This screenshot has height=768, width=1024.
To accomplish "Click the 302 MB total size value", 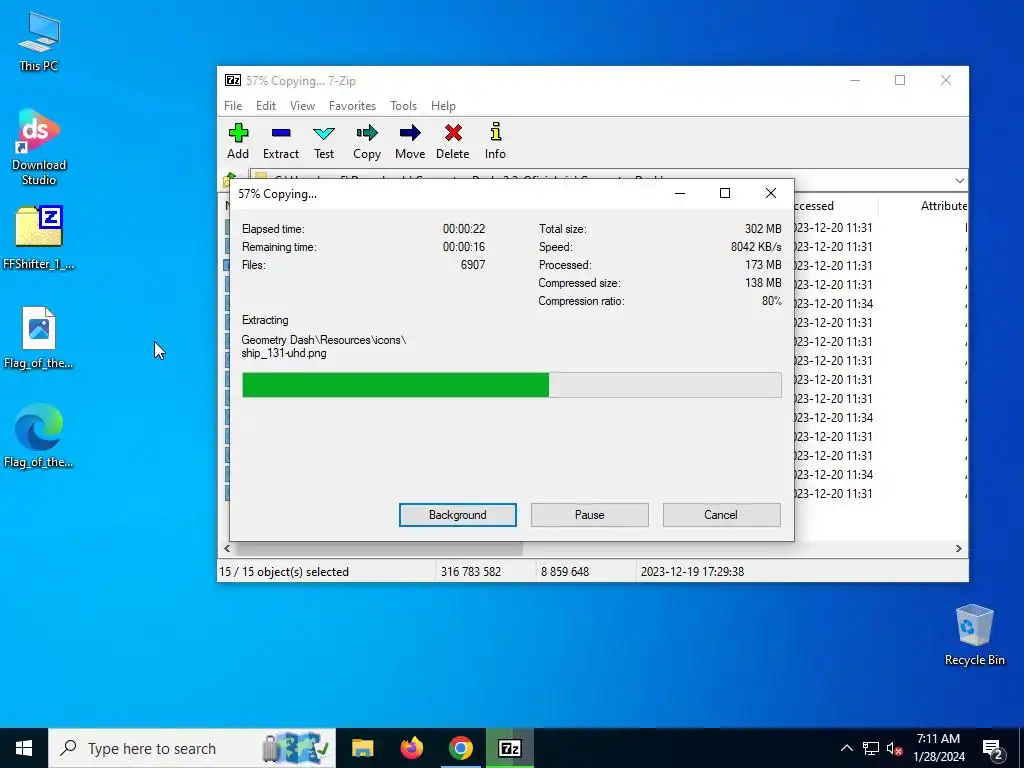I will (x=763, y=229).
